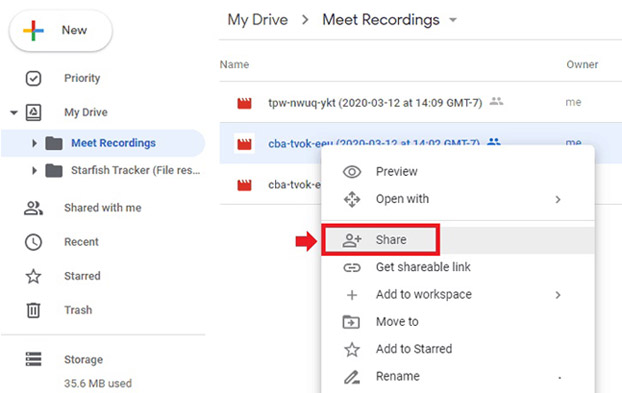This screenshot has width=622, height=393.
Task: Go to Starred star icon in sidebar
Action: tap(33, 276)
